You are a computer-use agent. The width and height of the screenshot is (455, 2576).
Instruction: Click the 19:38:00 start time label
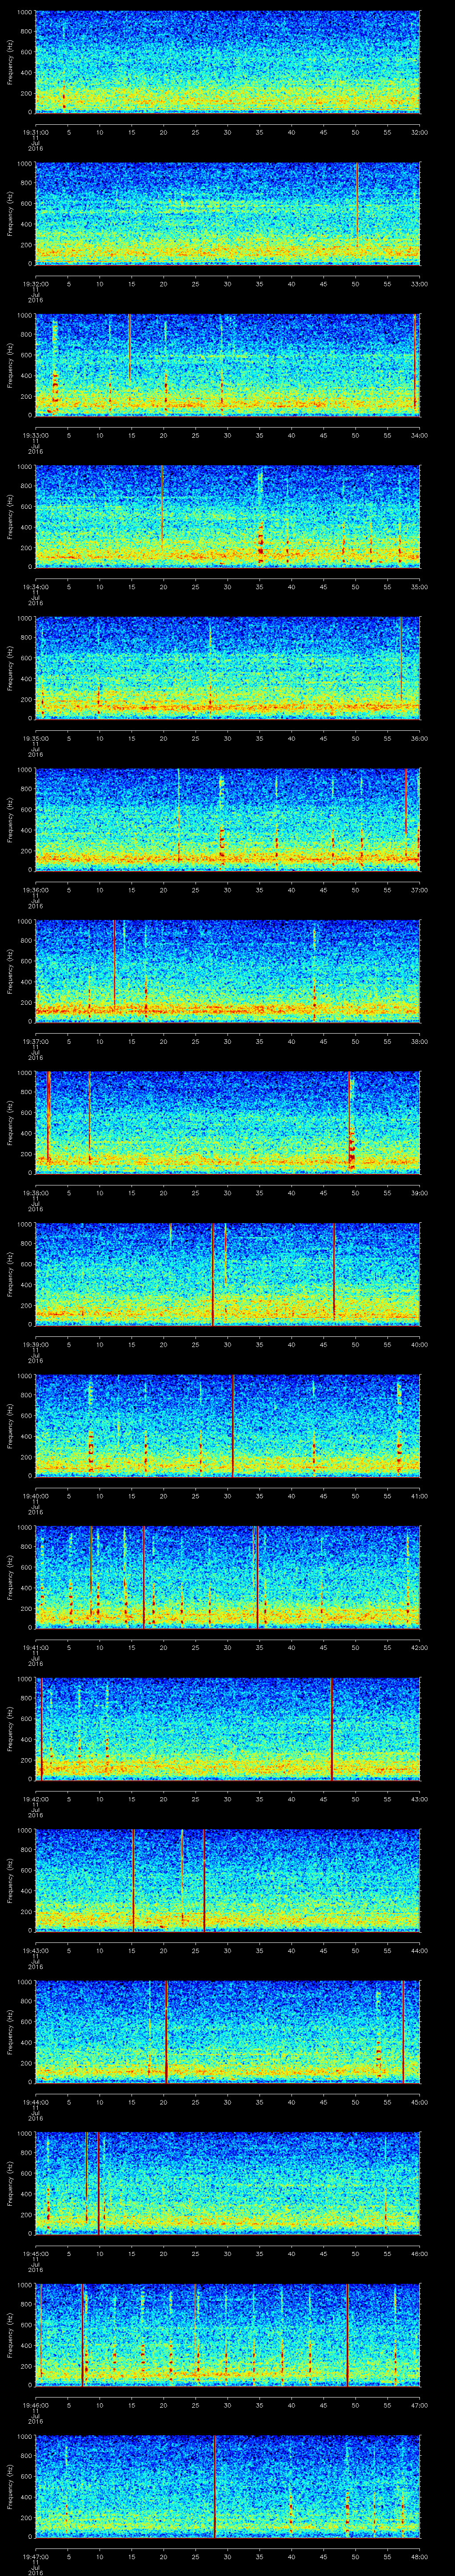[x=35, y=1193]
